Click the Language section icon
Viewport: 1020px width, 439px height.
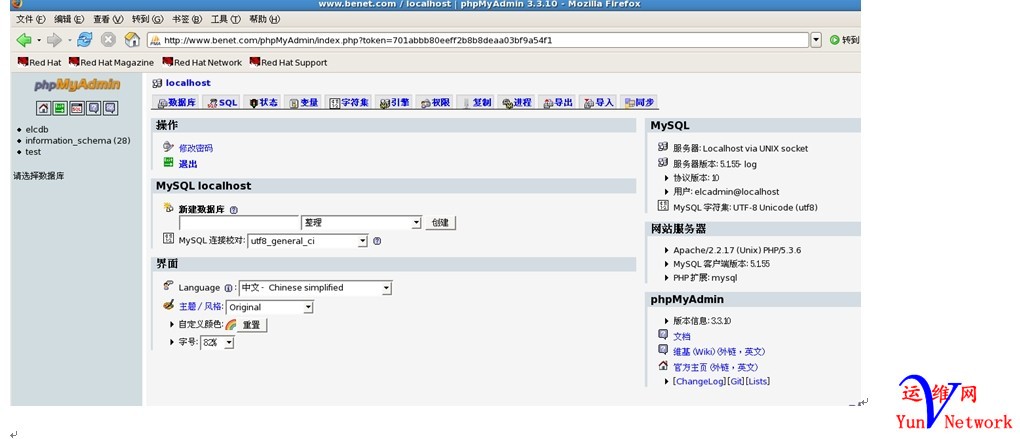(x=168, y=286)
